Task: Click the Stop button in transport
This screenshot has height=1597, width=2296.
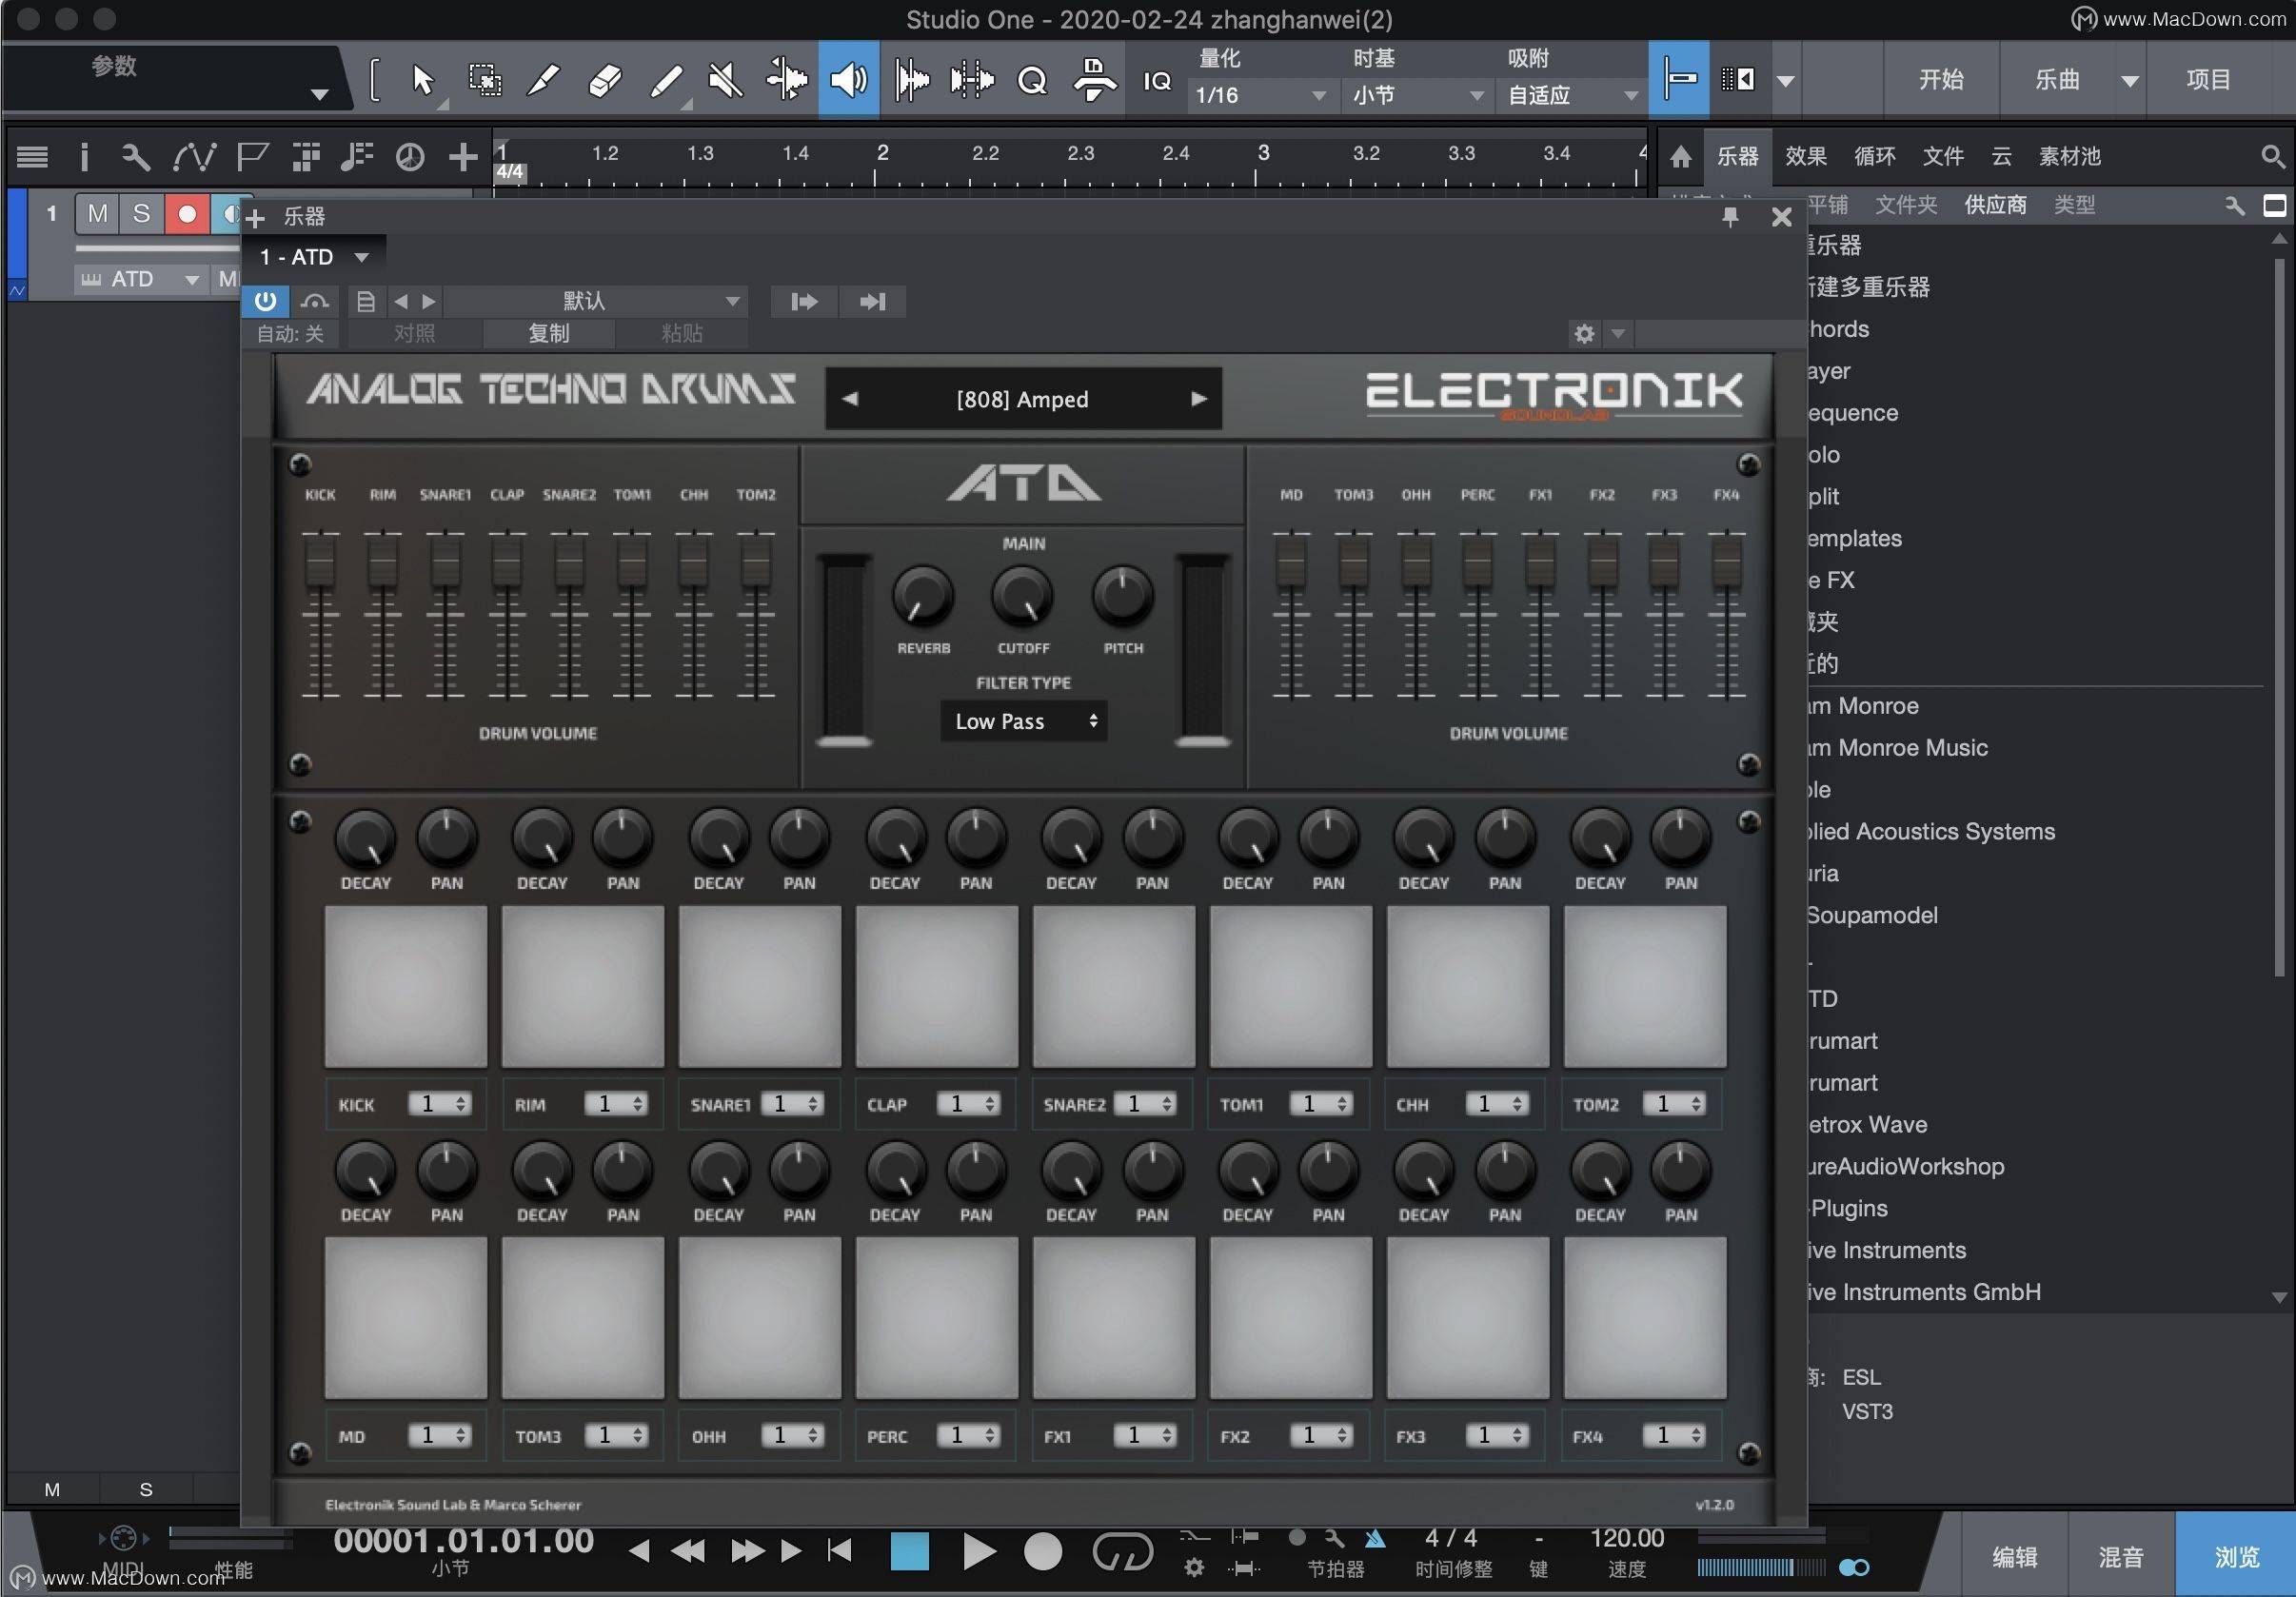Action: (x=910, y=1552)
